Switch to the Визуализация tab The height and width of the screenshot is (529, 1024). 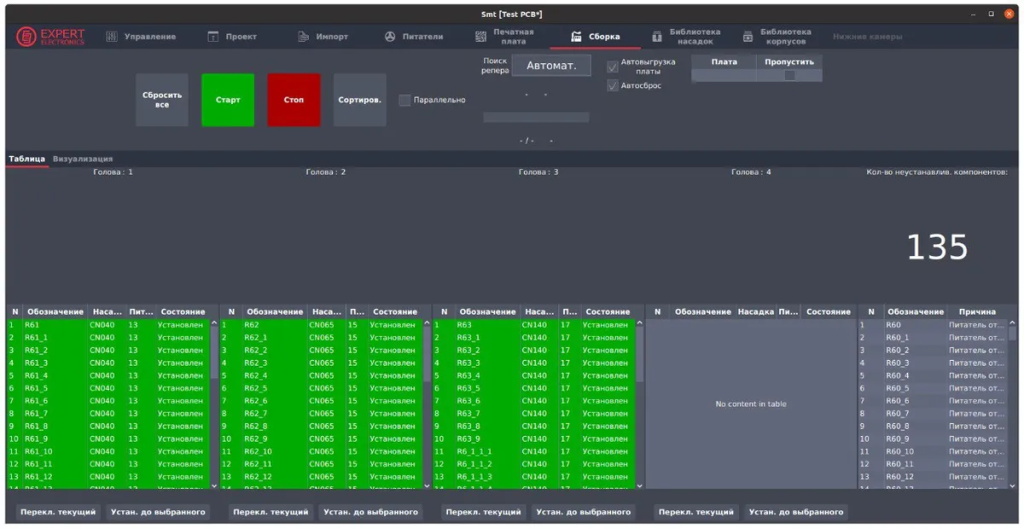[83, 159]
